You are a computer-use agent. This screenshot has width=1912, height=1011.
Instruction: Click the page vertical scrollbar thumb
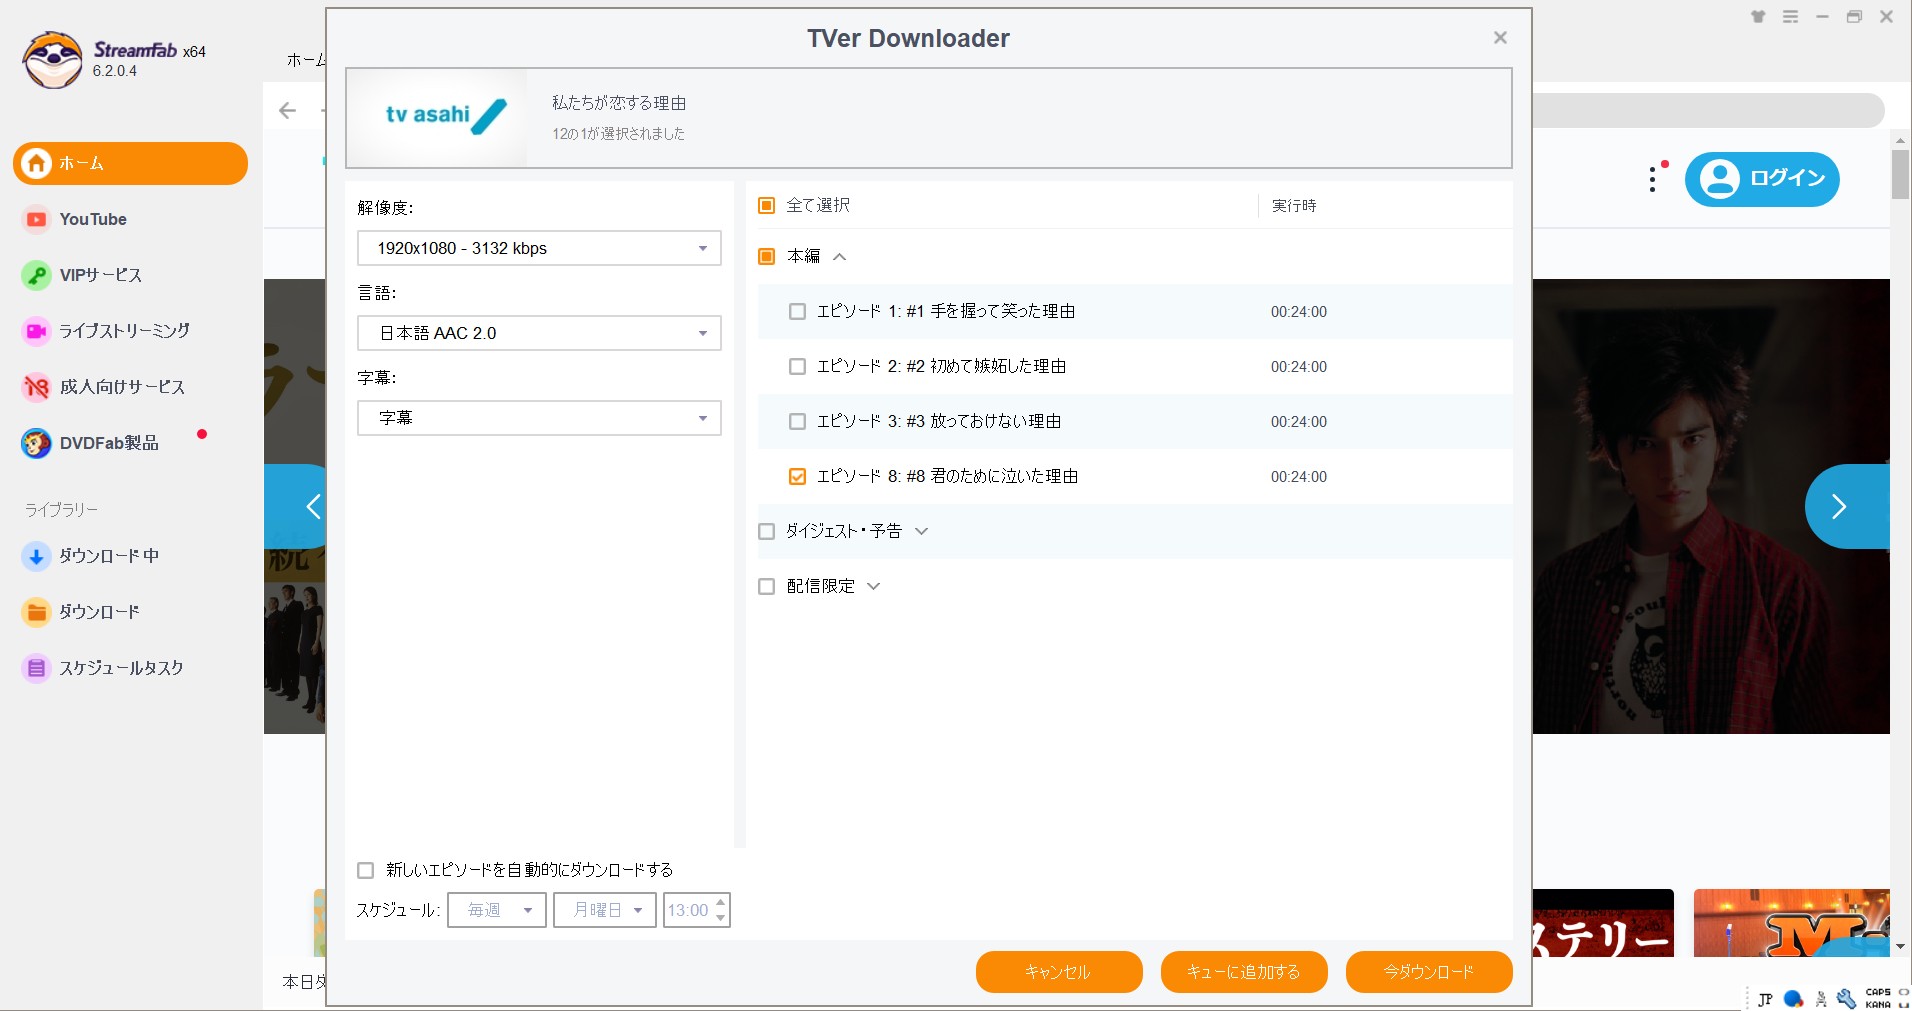(x=1900, y=174)
